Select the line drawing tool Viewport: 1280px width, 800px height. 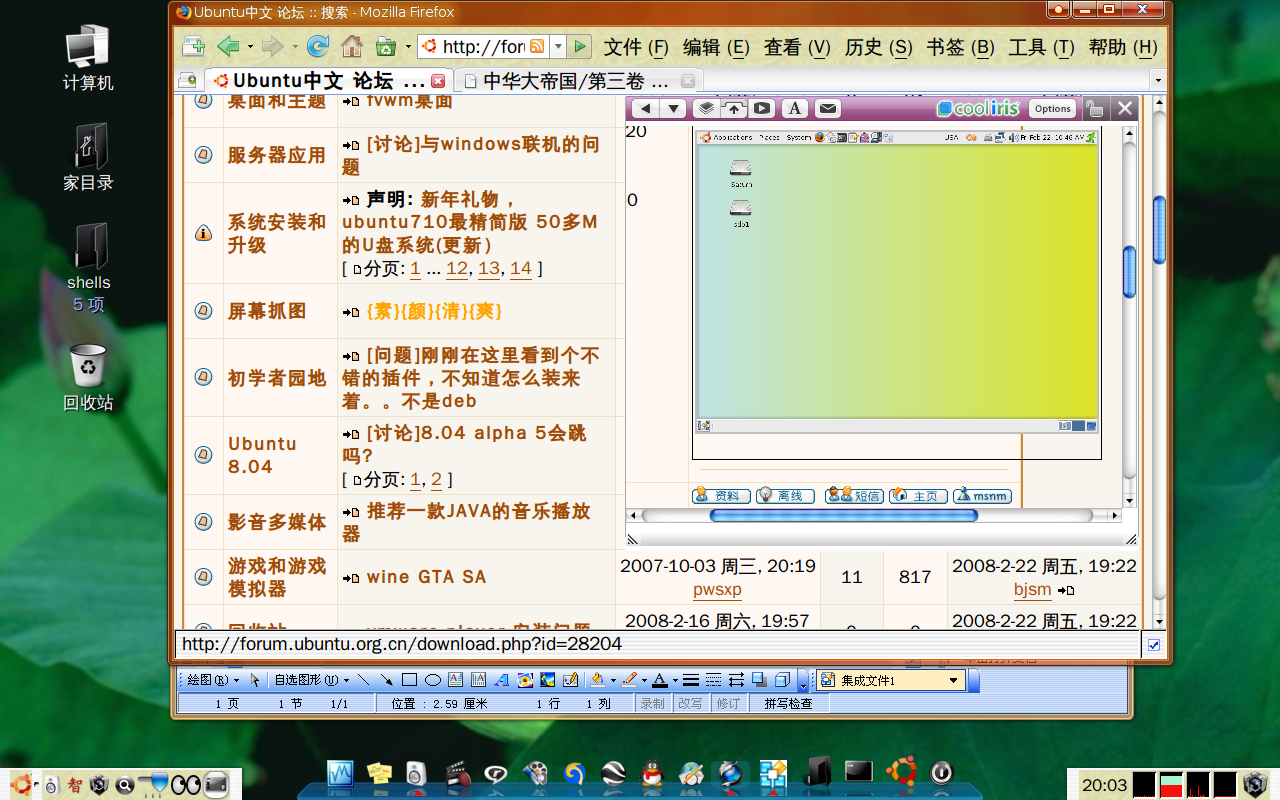point(364,680)
